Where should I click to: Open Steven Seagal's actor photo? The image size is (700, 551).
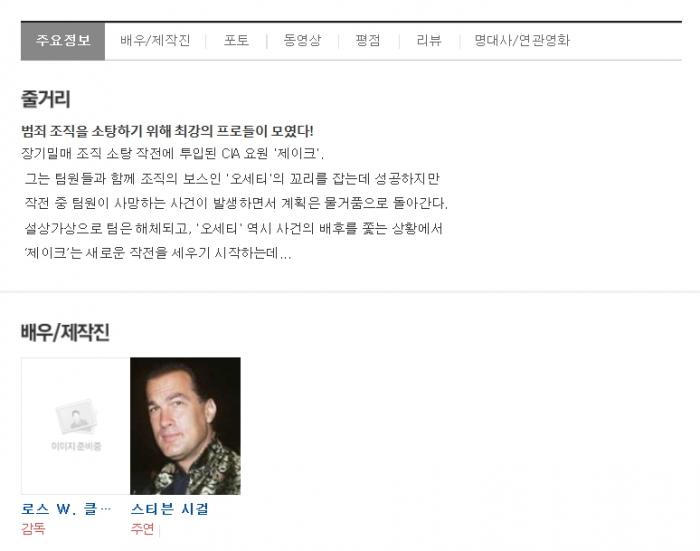(x=185, y=426)
